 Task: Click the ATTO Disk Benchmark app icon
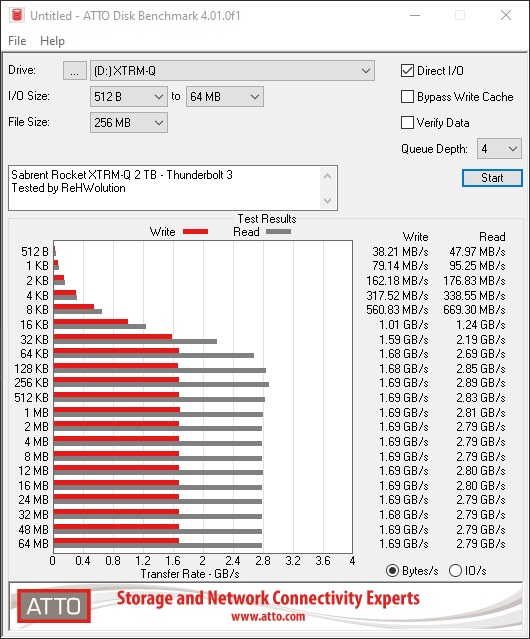pos(17,15)
